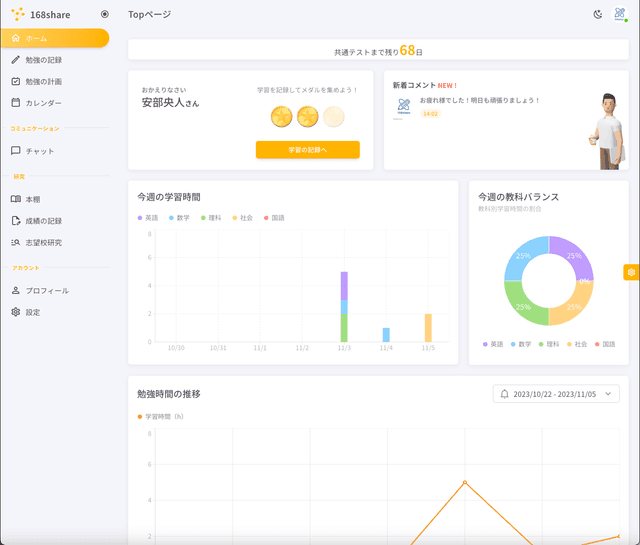
Task: Click the chat bubble icon
Action: (x=16, y=151)
